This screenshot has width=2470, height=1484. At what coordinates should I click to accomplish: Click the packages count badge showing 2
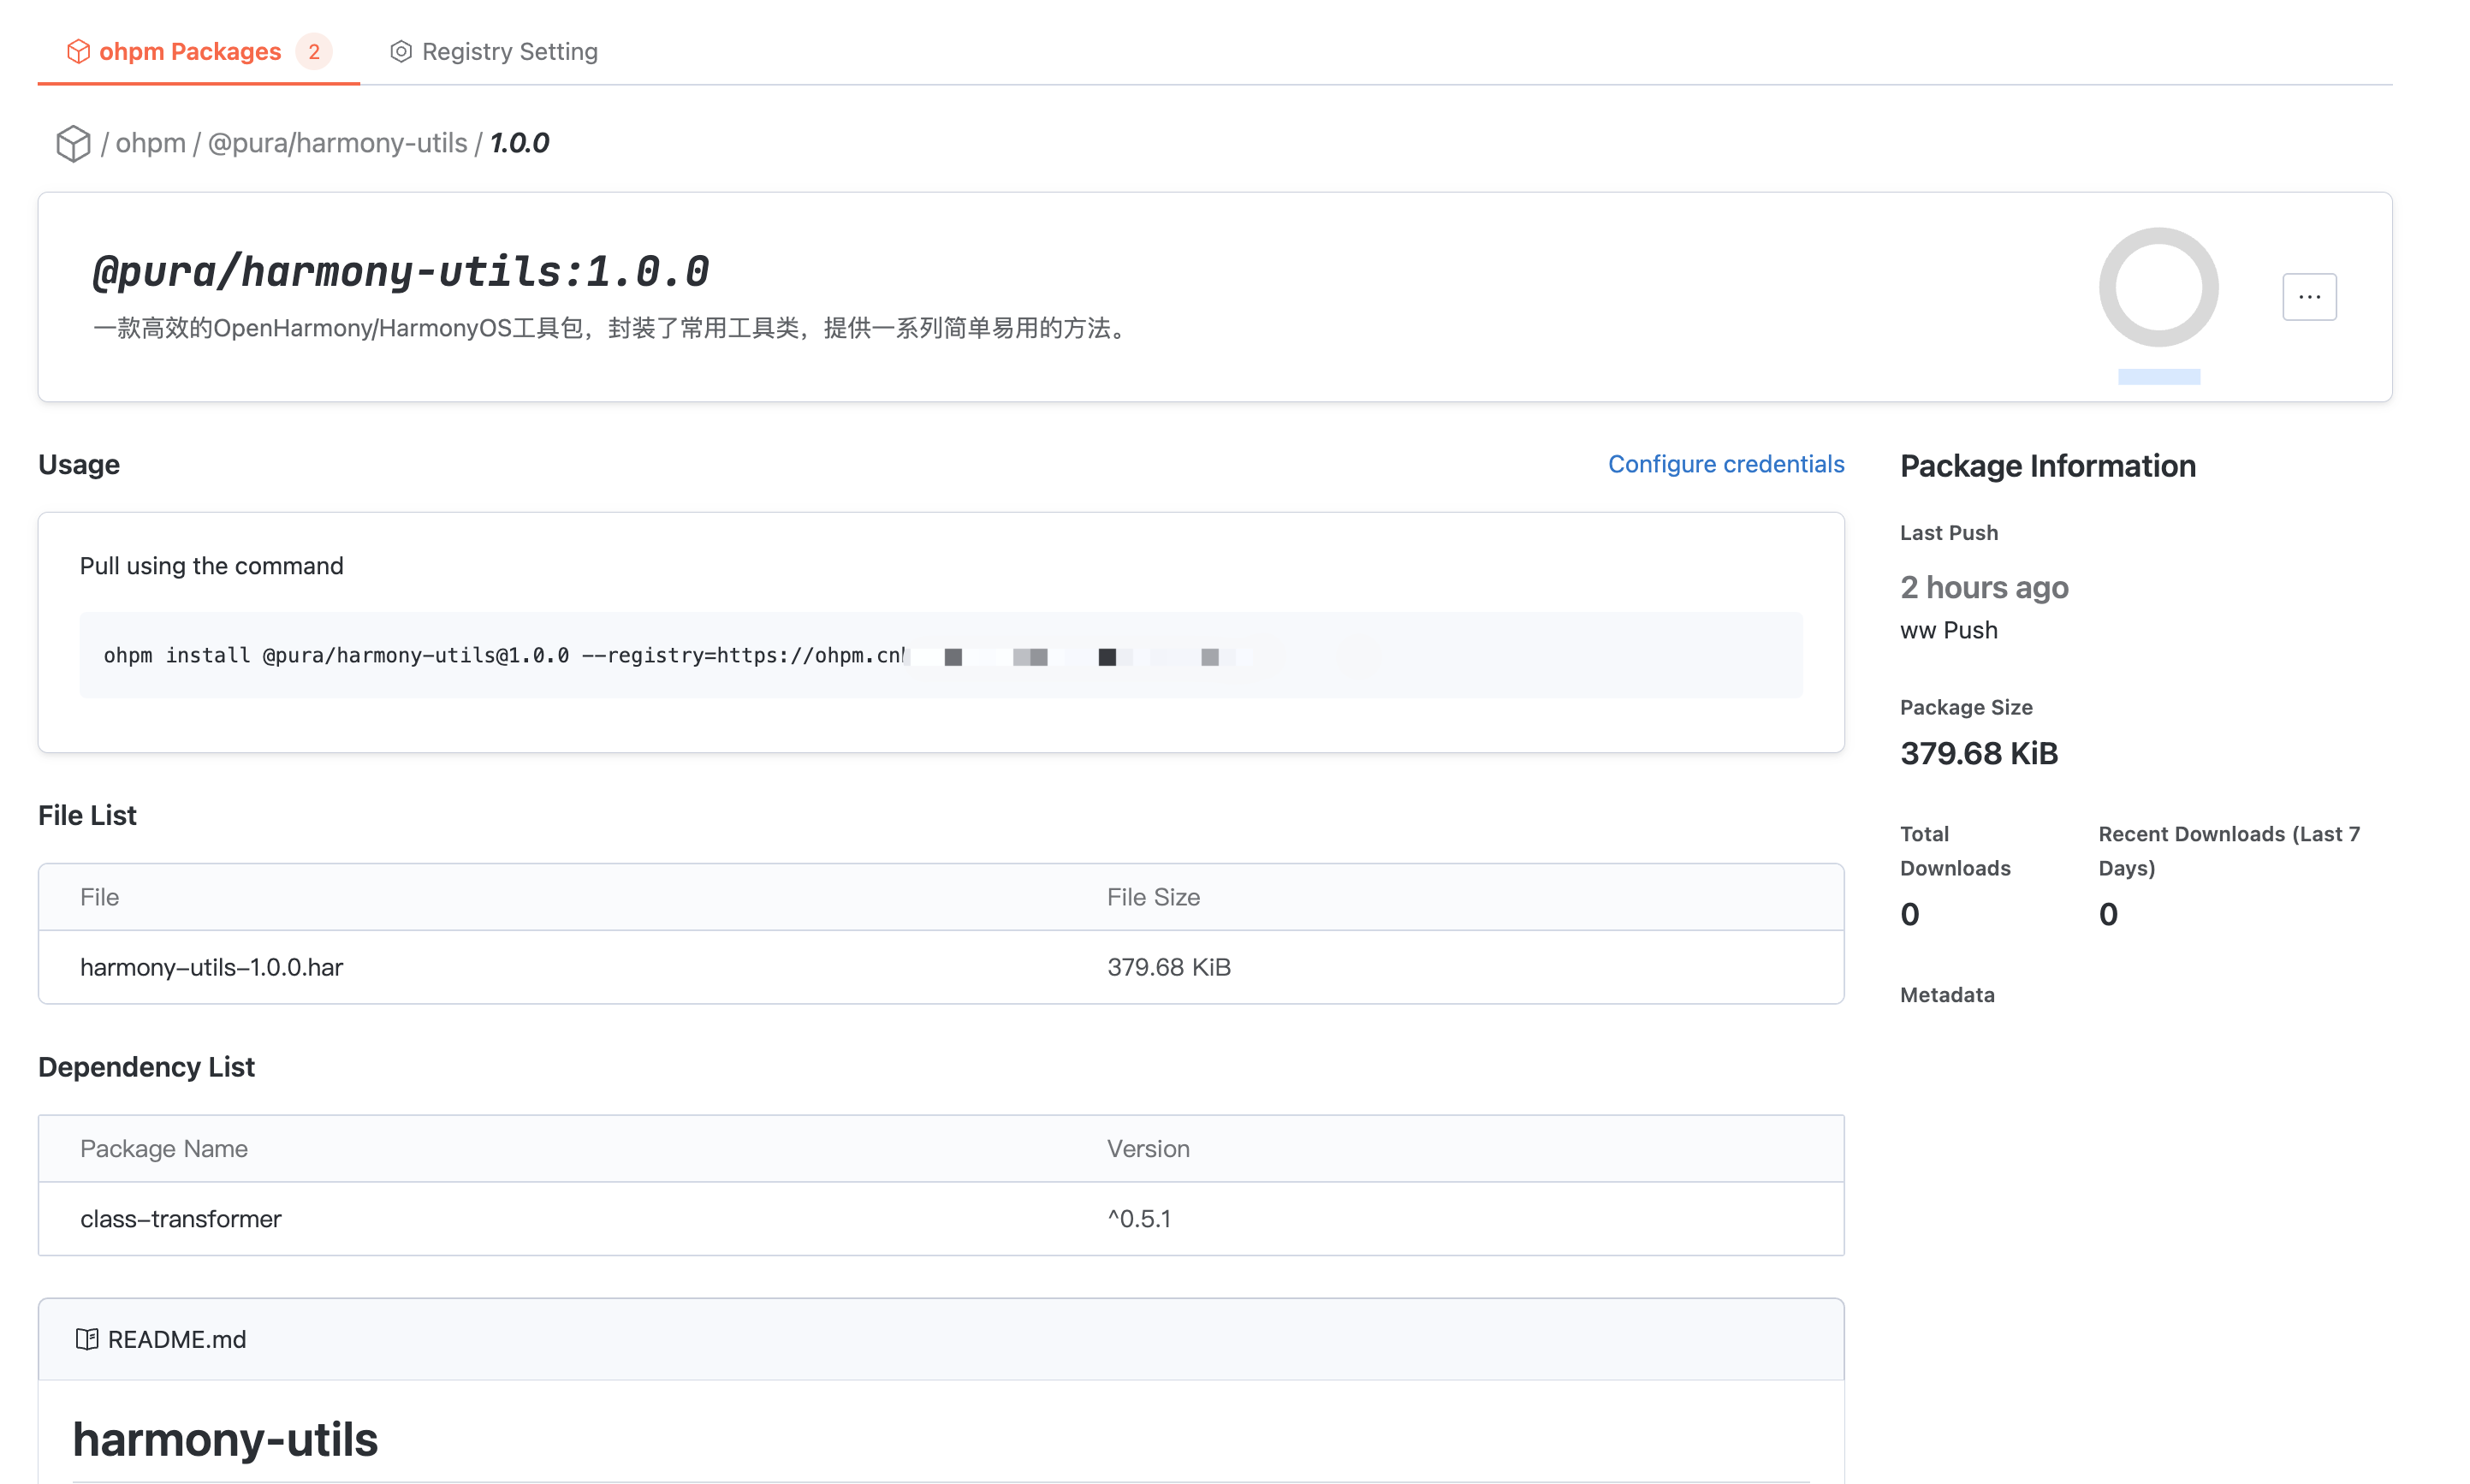(314, 51)
